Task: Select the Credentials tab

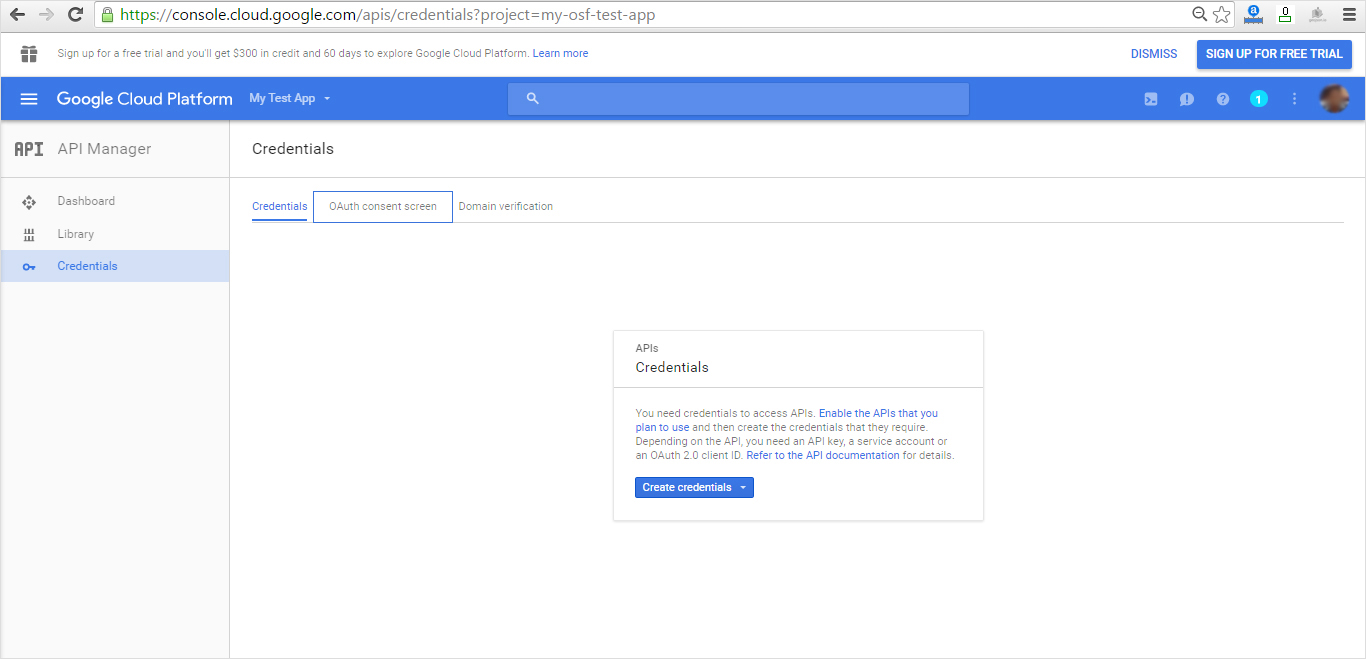Action: 280,207
